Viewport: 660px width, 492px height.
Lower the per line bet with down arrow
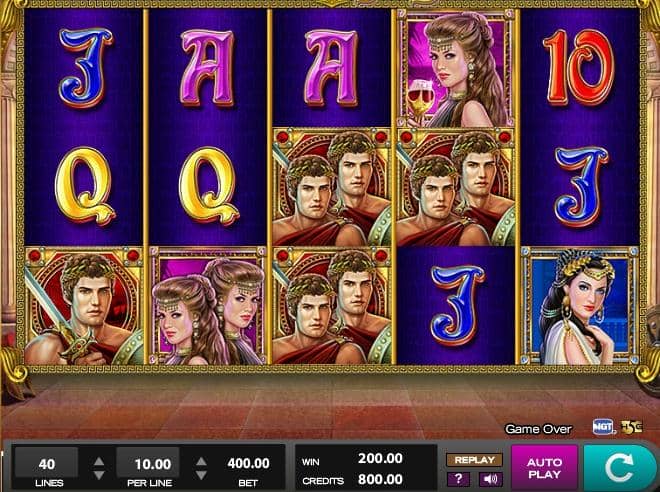click(201, 475)
